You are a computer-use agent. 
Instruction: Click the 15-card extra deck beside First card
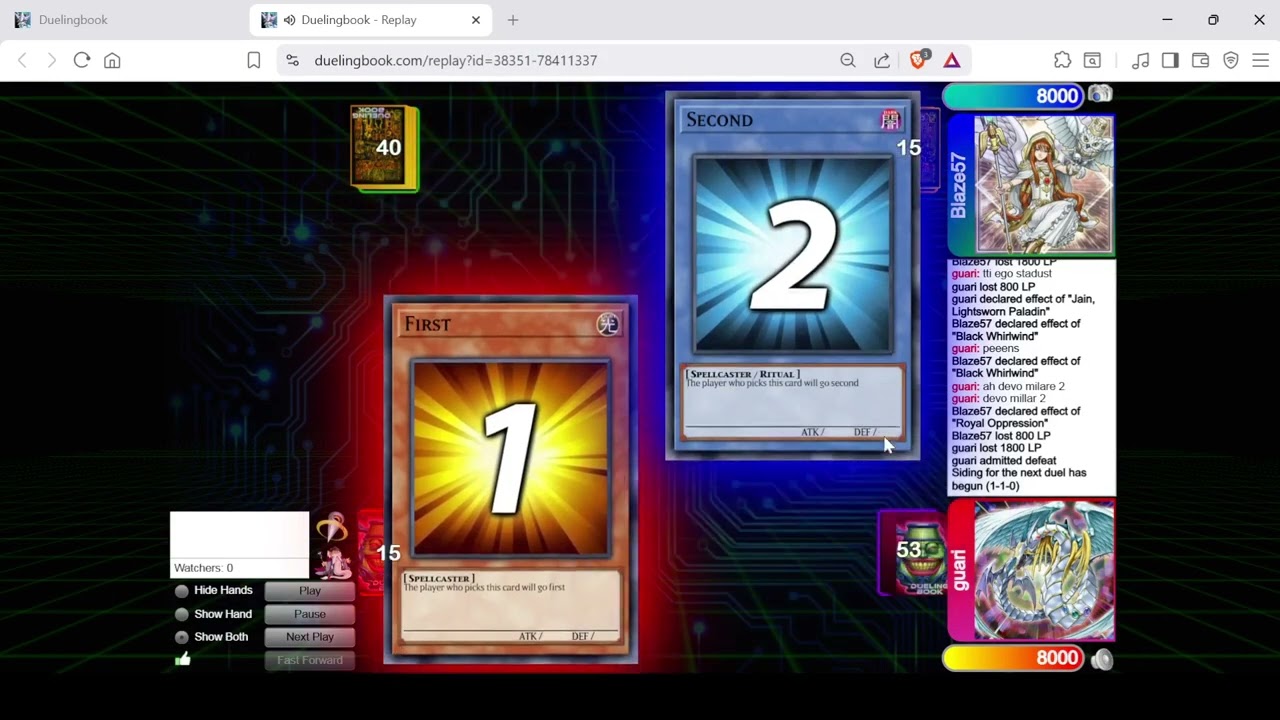pyautogui.click(x=372, y=553)
